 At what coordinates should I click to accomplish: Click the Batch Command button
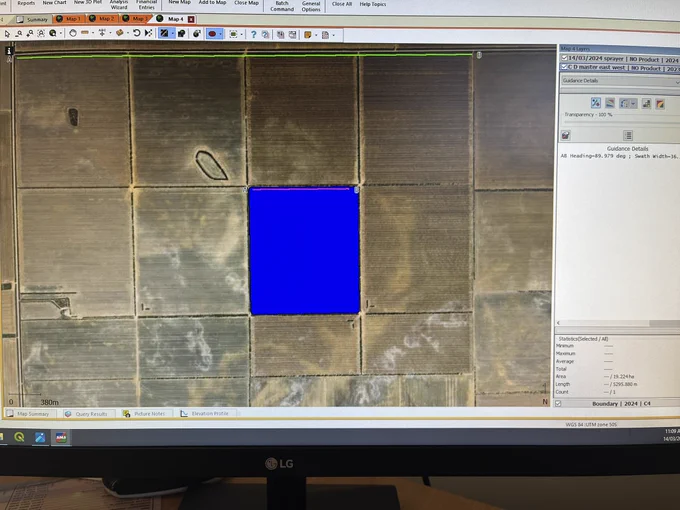coord(282,6)
